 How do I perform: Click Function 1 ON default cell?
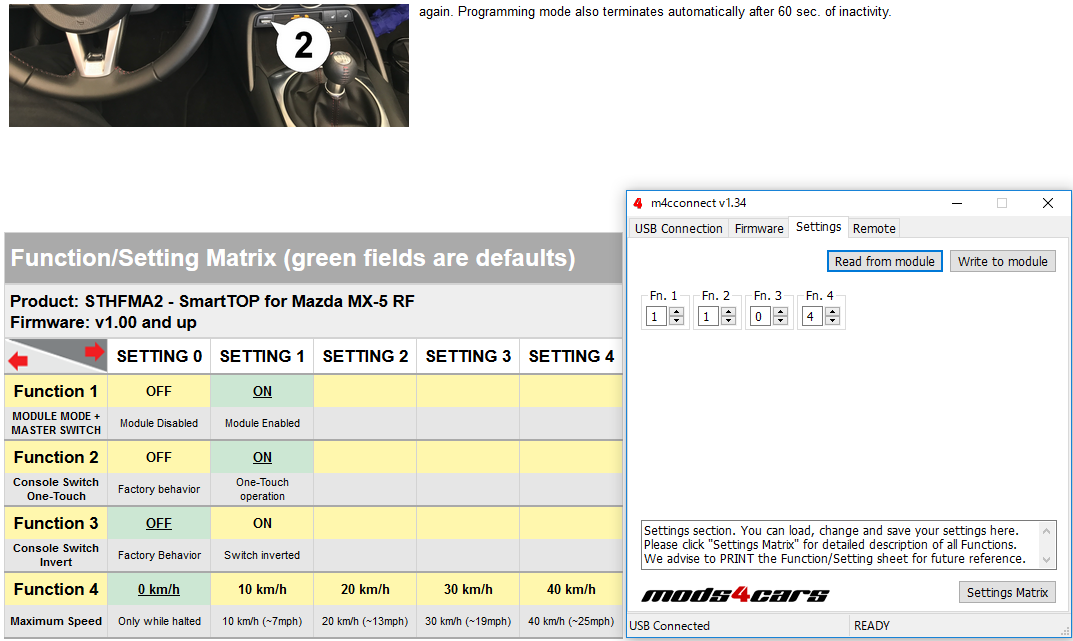(x=262, y=391)
